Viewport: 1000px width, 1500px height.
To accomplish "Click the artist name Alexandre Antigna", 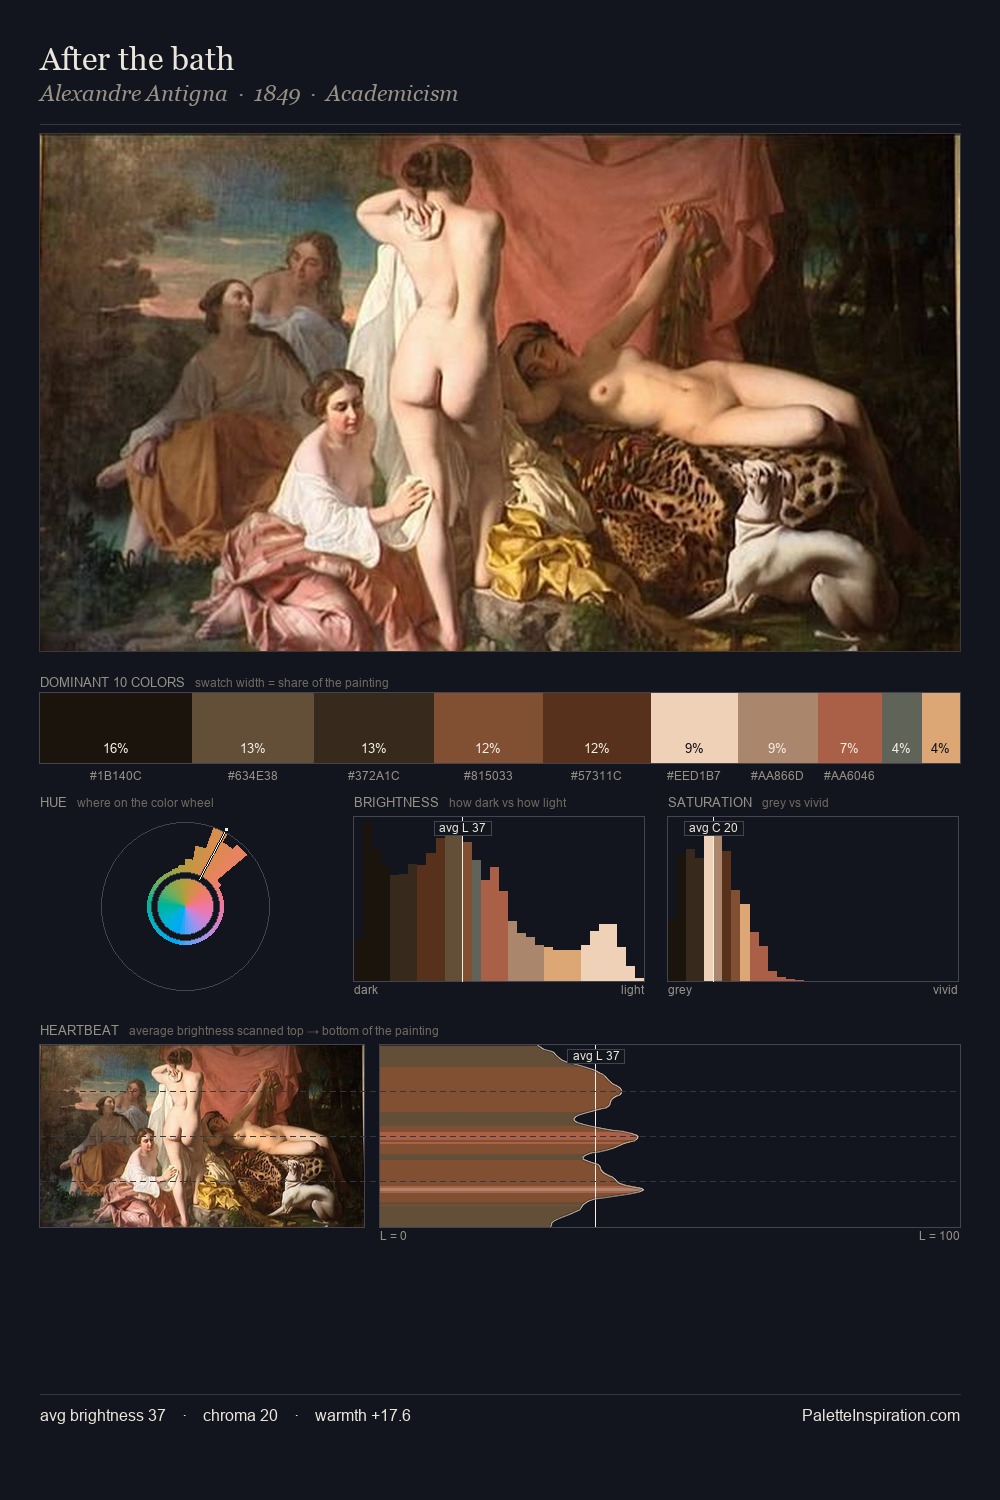I will [133, 94].
